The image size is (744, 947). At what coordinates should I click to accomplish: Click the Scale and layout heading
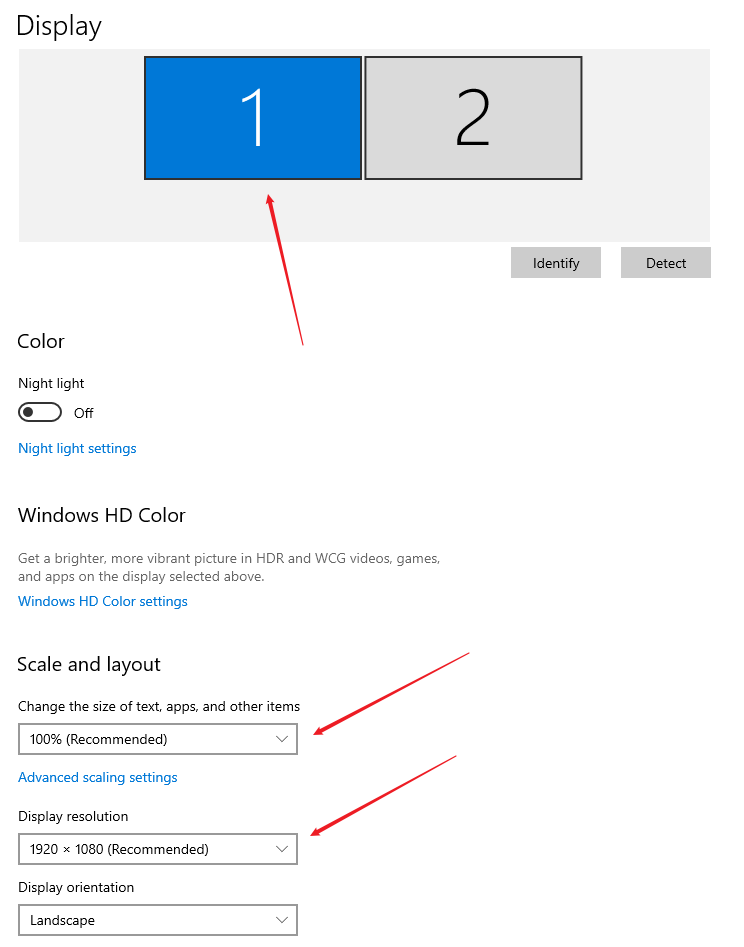[89, 664]
